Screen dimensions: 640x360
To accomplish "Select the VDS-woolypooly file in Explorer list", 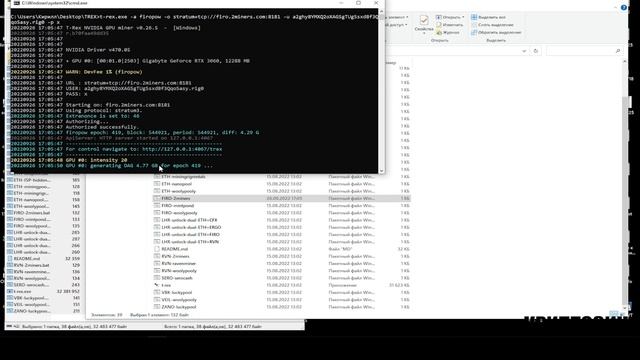I will click(x=178, y=300).
